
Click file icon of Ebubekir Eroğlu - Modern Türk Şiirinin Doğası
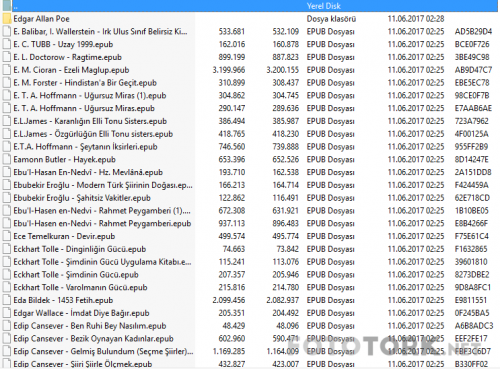click(x=7, y=185)
